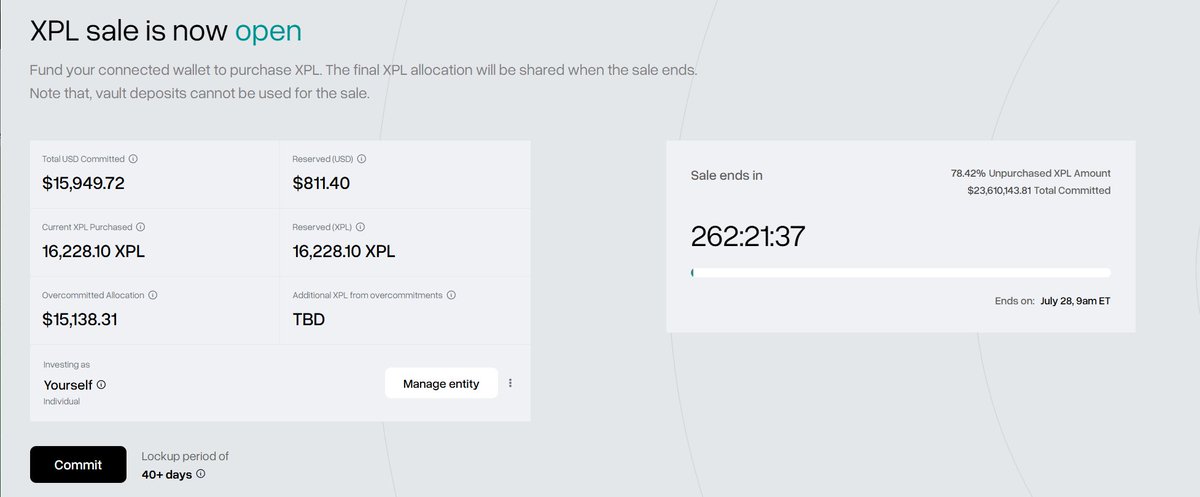Click the Manage entity button
Screen dimensions: 1200x497
(x=441, y=383)
